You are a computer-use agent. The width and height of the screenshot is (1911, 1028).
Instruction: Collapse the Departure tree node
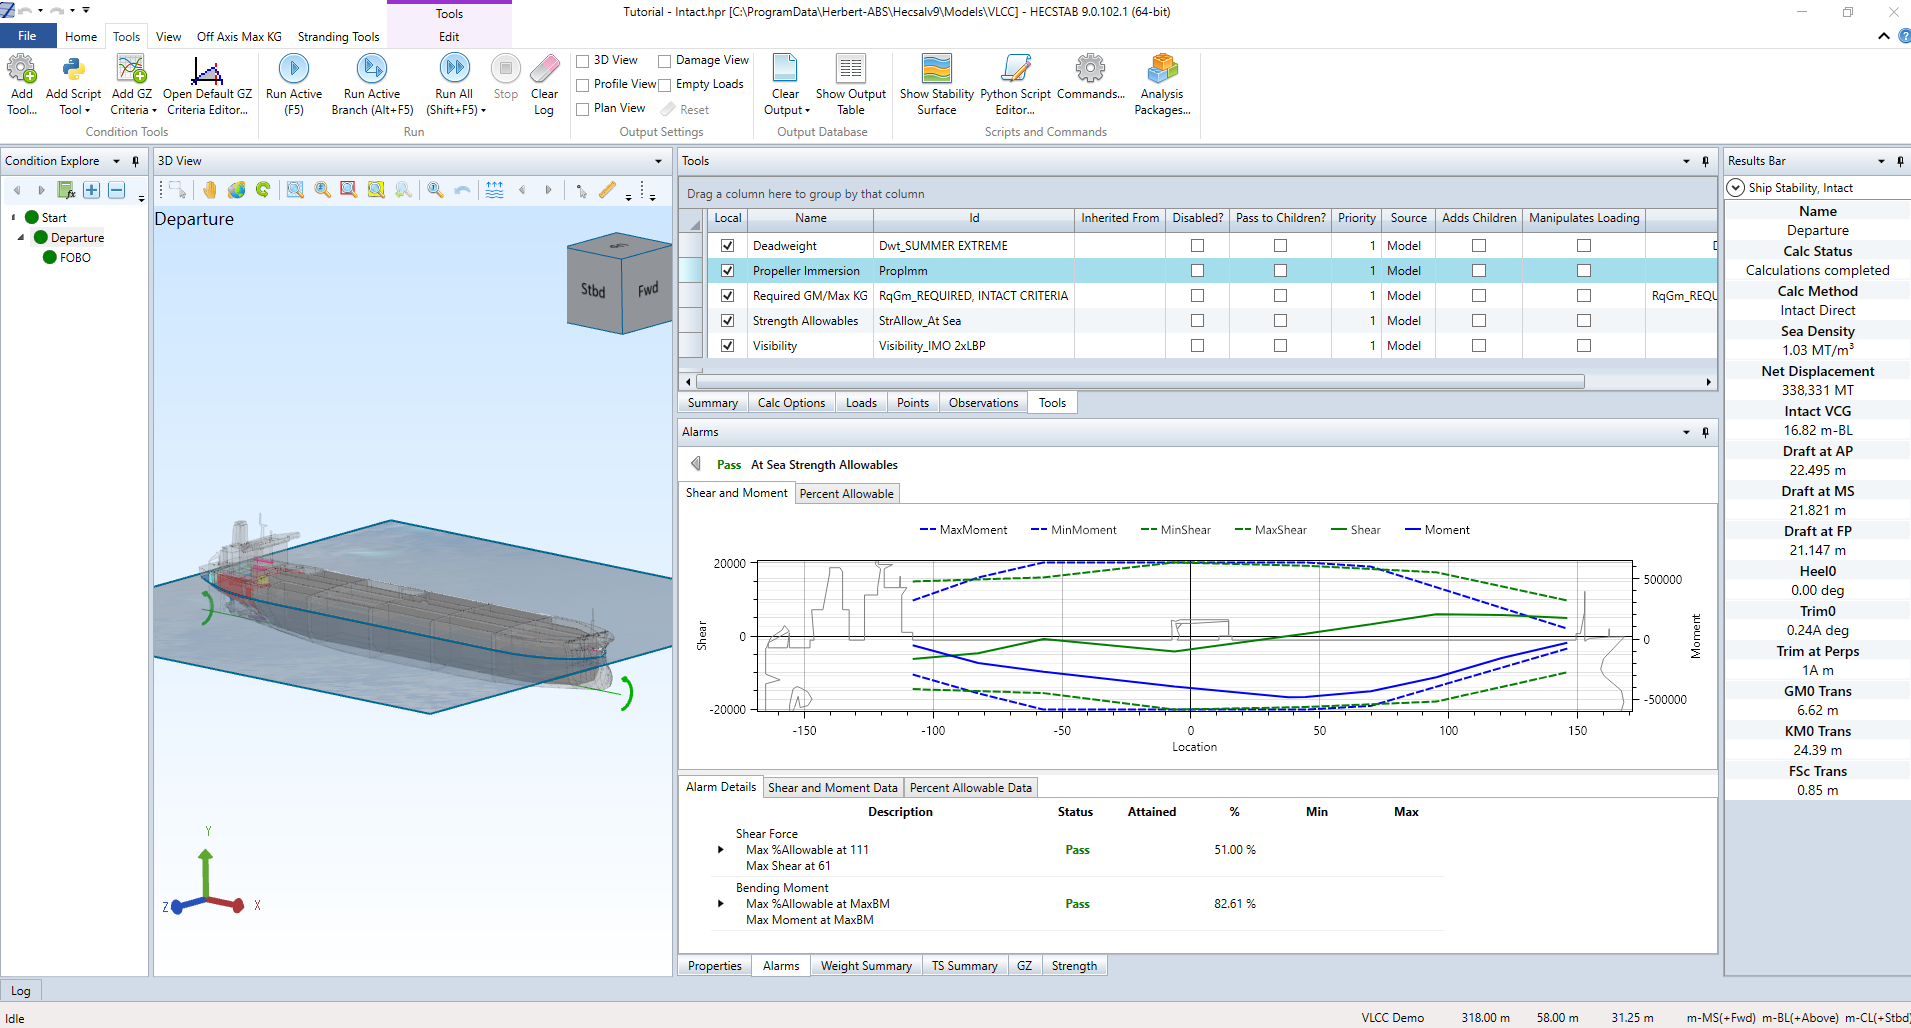pos(21,238)
